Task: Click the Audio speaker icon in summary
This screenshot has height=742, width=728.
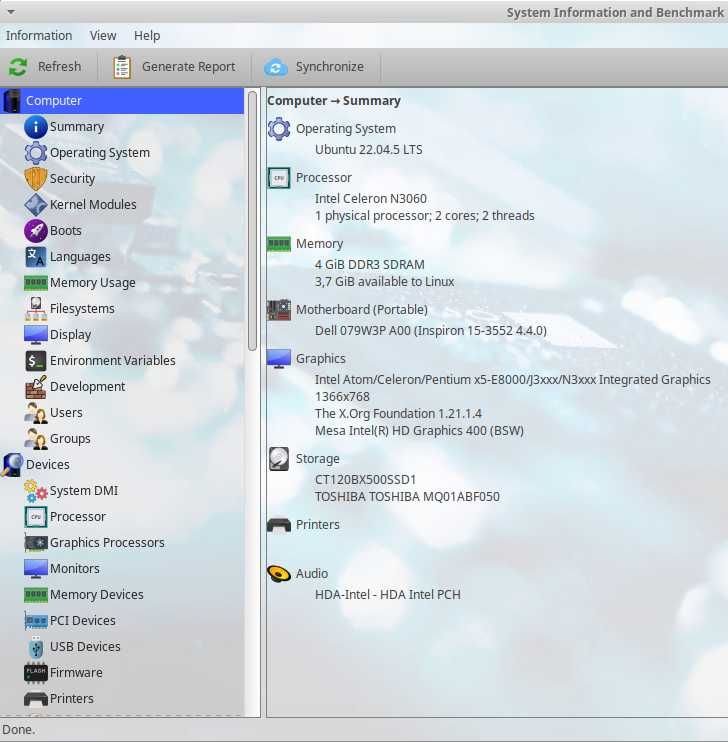Action: (x=279, y=574)
